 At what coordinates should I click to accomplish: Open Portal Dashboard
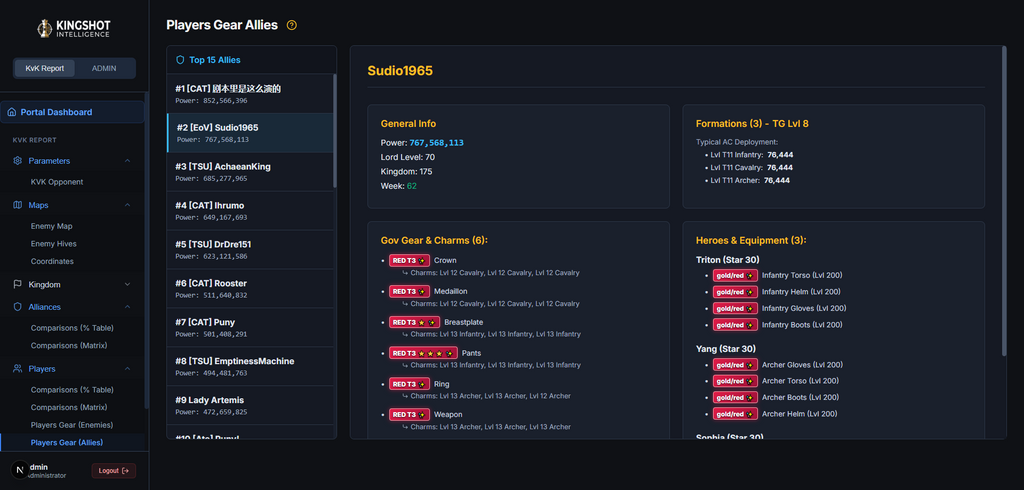click(72, 112)
